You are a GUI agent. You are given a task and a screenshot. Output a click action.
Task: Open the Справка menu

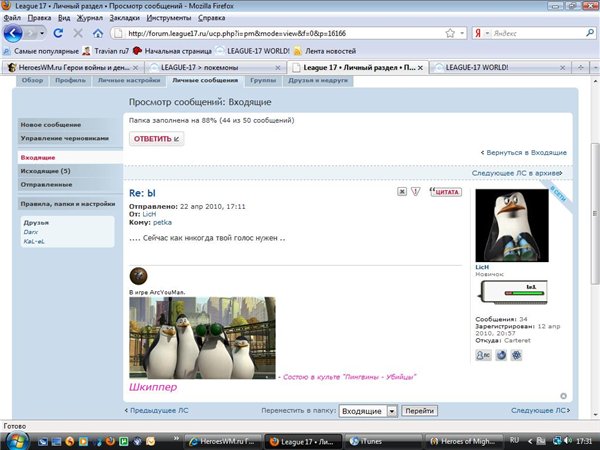click(211, 18)
